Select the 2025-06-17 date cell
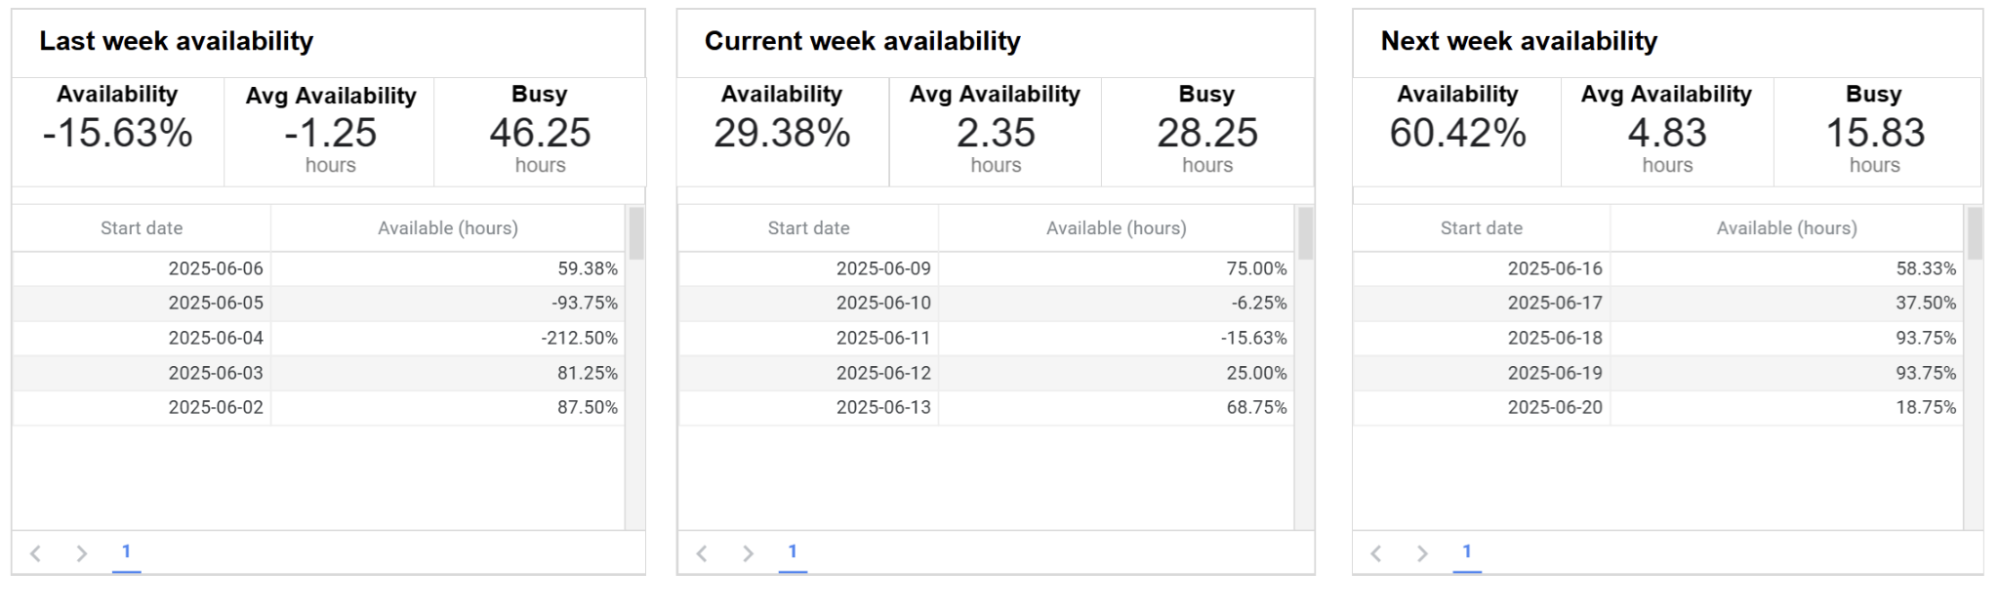This screenshot has width=1999, height=590. coord(1481,303)
